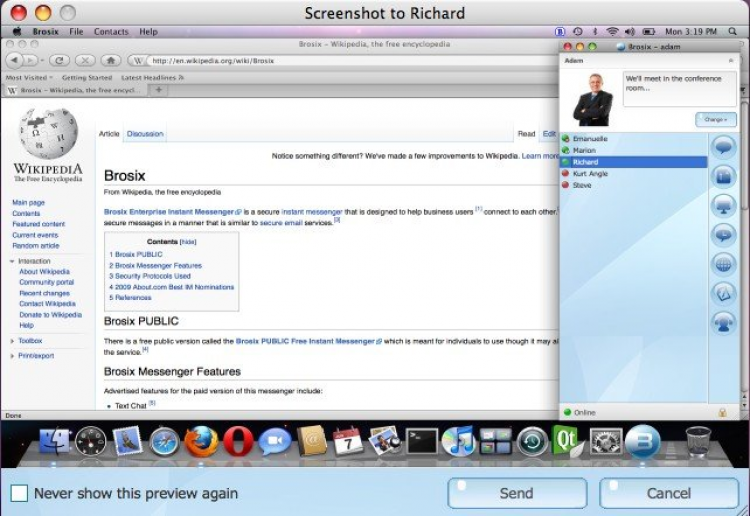Click the volume speaker icon in menu bar
The image size is (750, 516).
[629, 32]
